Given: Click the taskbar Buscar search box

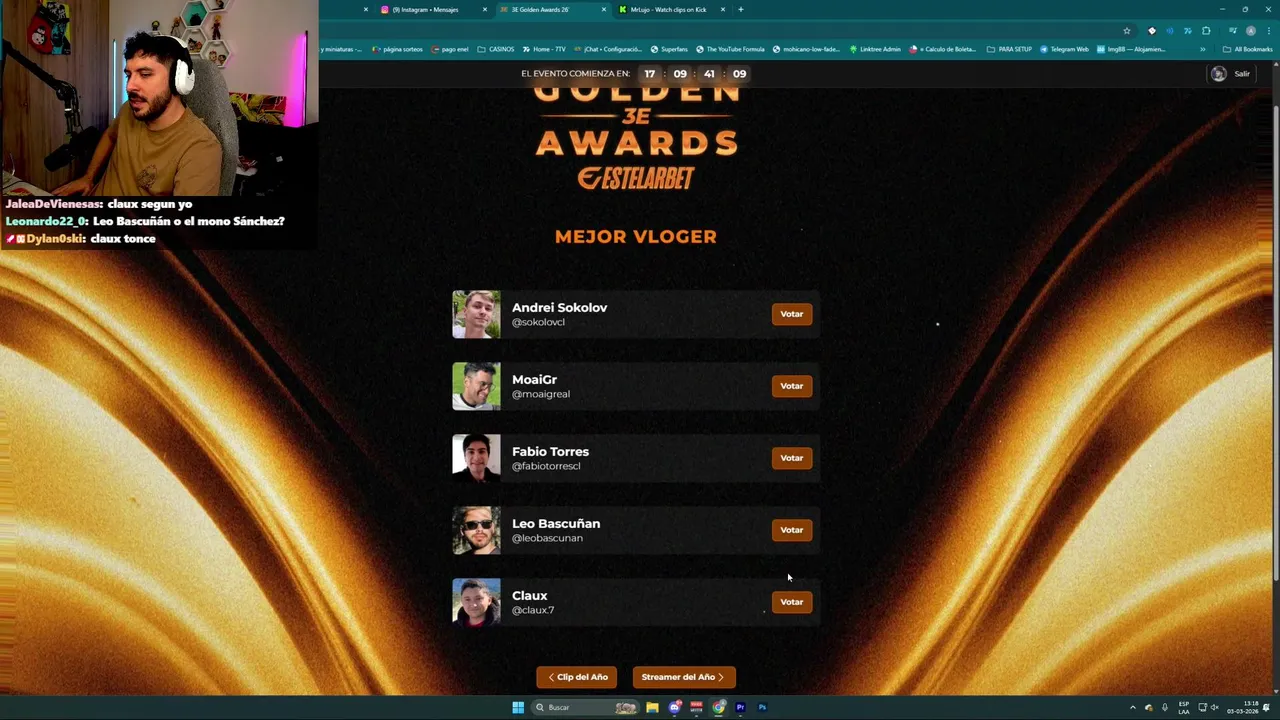Looking at the screenshot, I should coord(586,707).
